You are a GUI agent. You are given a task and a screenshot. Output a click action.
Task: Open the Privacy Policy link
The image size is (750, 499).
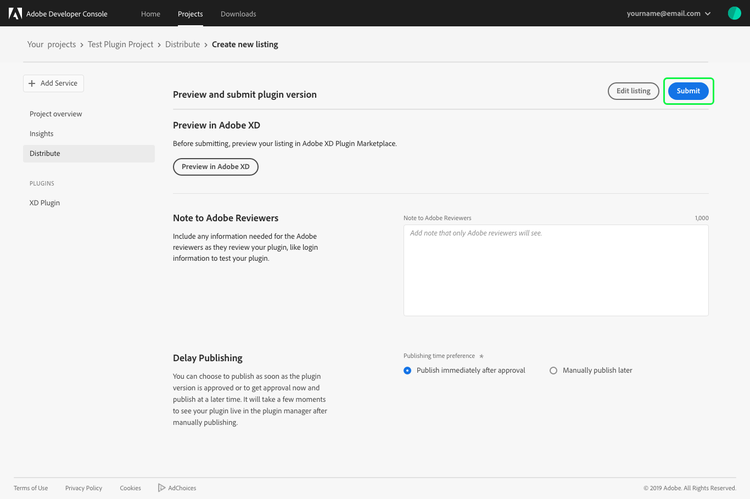[84, 488]
